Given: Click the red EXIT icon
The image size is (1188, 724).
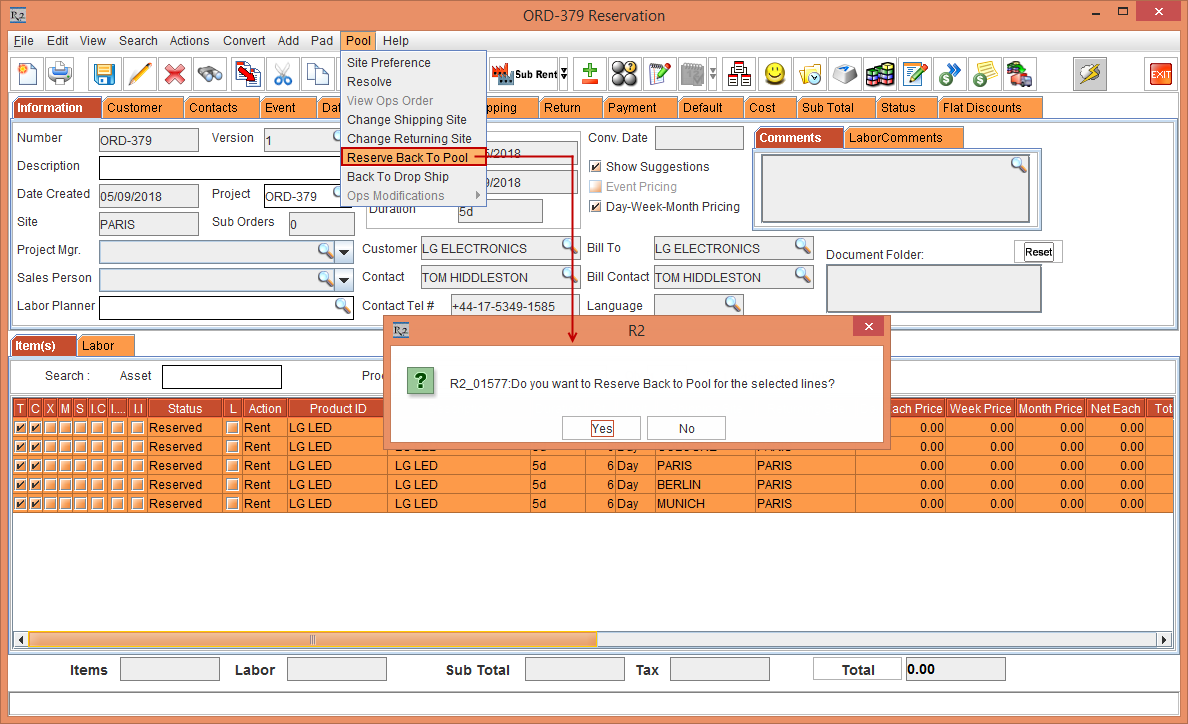Looking at the screenshot, I should tap(1160, 74).
